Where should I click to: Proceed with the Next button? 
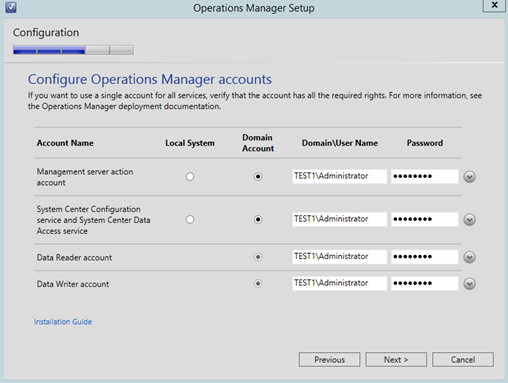pos(396,360)
